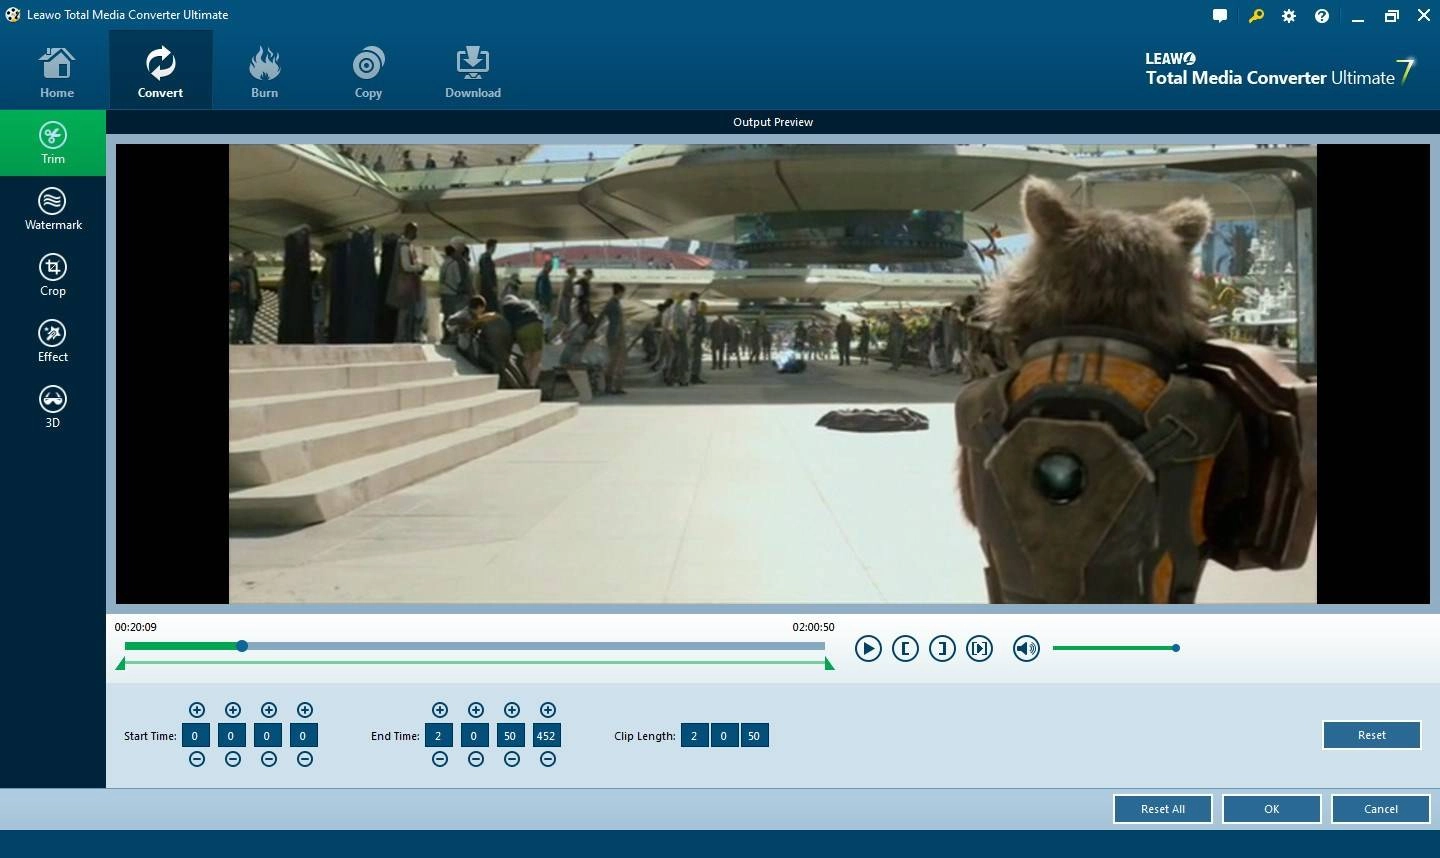Select the Trim editing tab
Viewport: 1440px width, 858px height.
pyautogui.click(x=53, y=143)
